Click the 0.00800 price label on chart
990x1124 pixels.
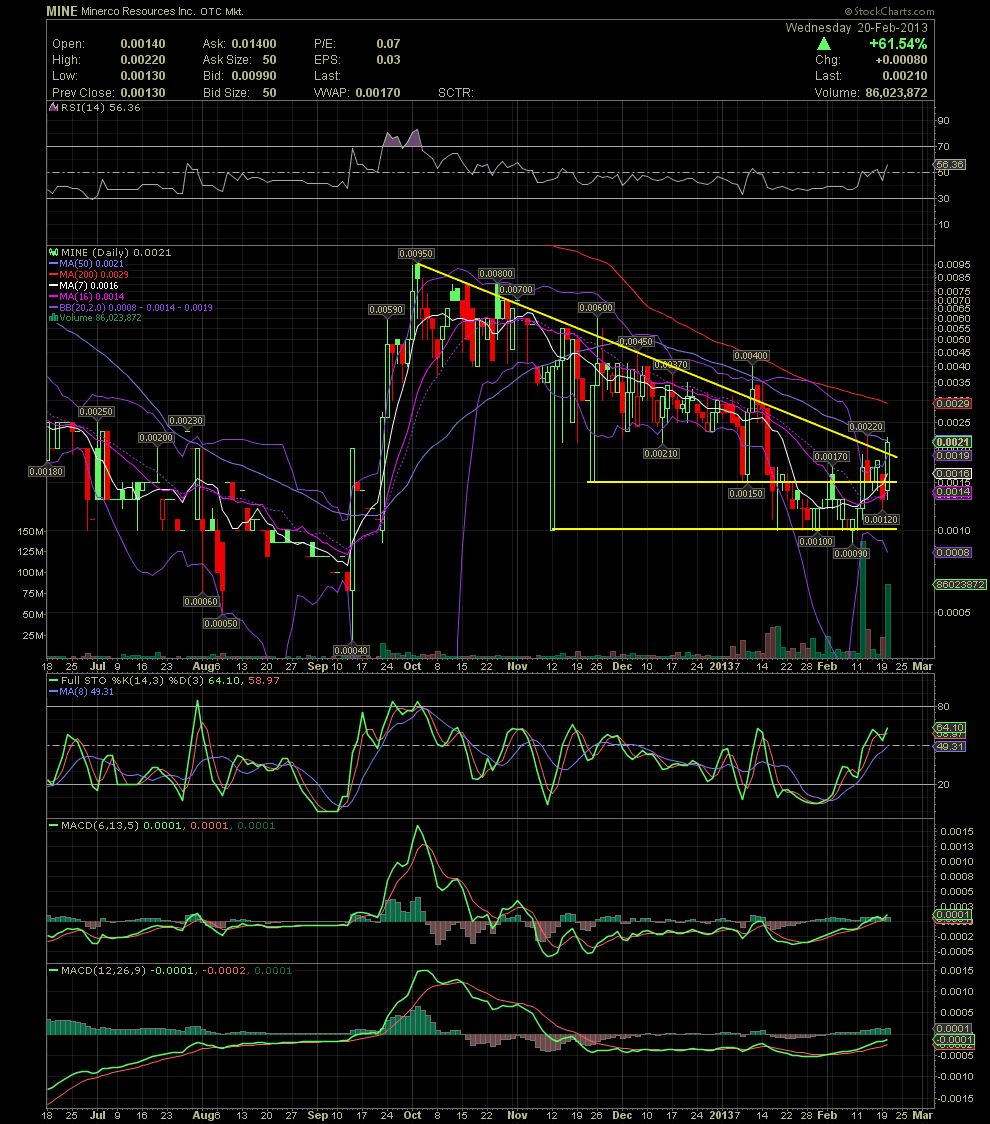click(x=496, y=274)
